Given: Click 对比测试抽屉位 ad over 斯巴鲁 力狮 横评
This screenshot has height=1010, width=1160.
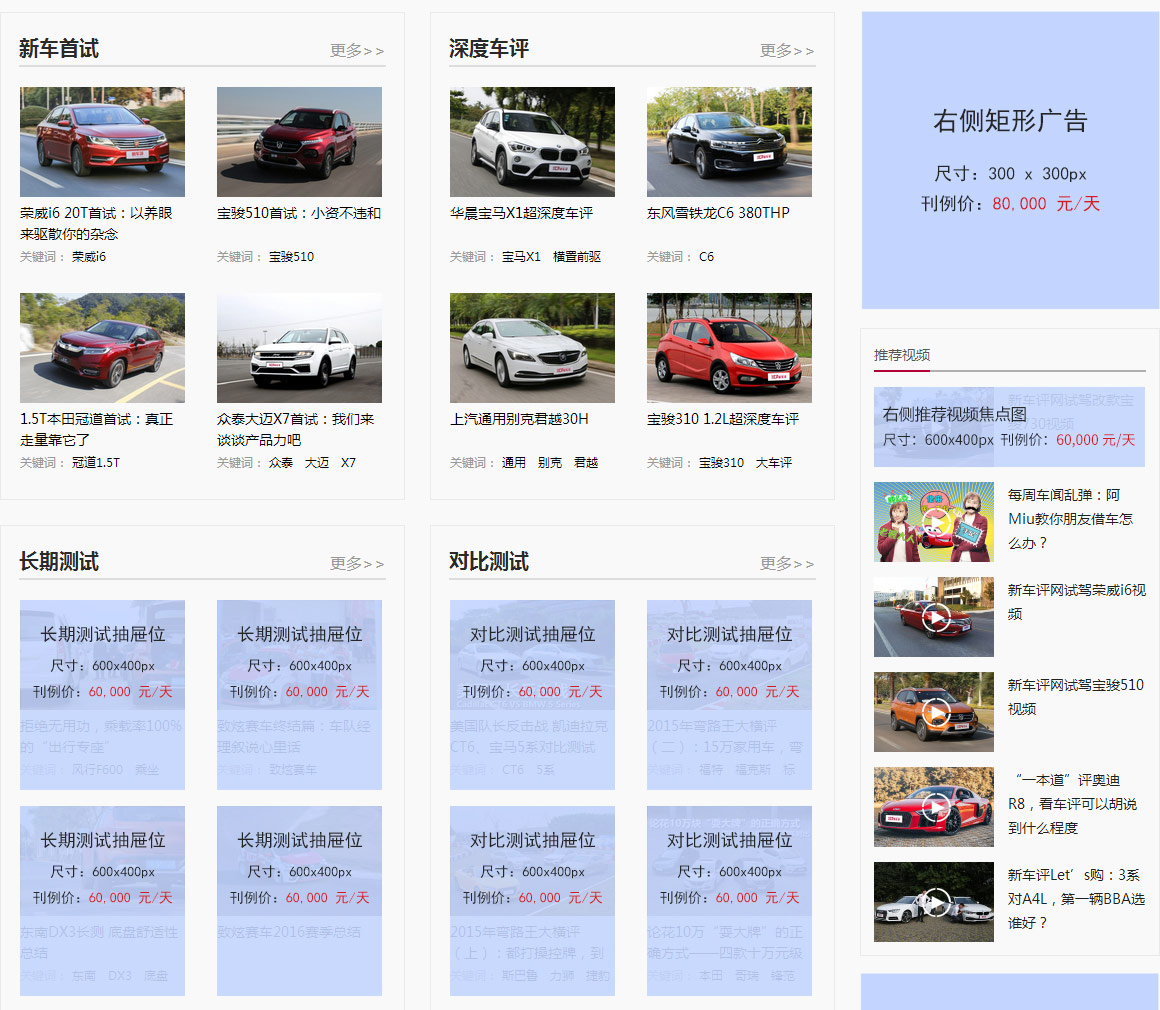Looking at the screenshot, I should pos(532,900).
